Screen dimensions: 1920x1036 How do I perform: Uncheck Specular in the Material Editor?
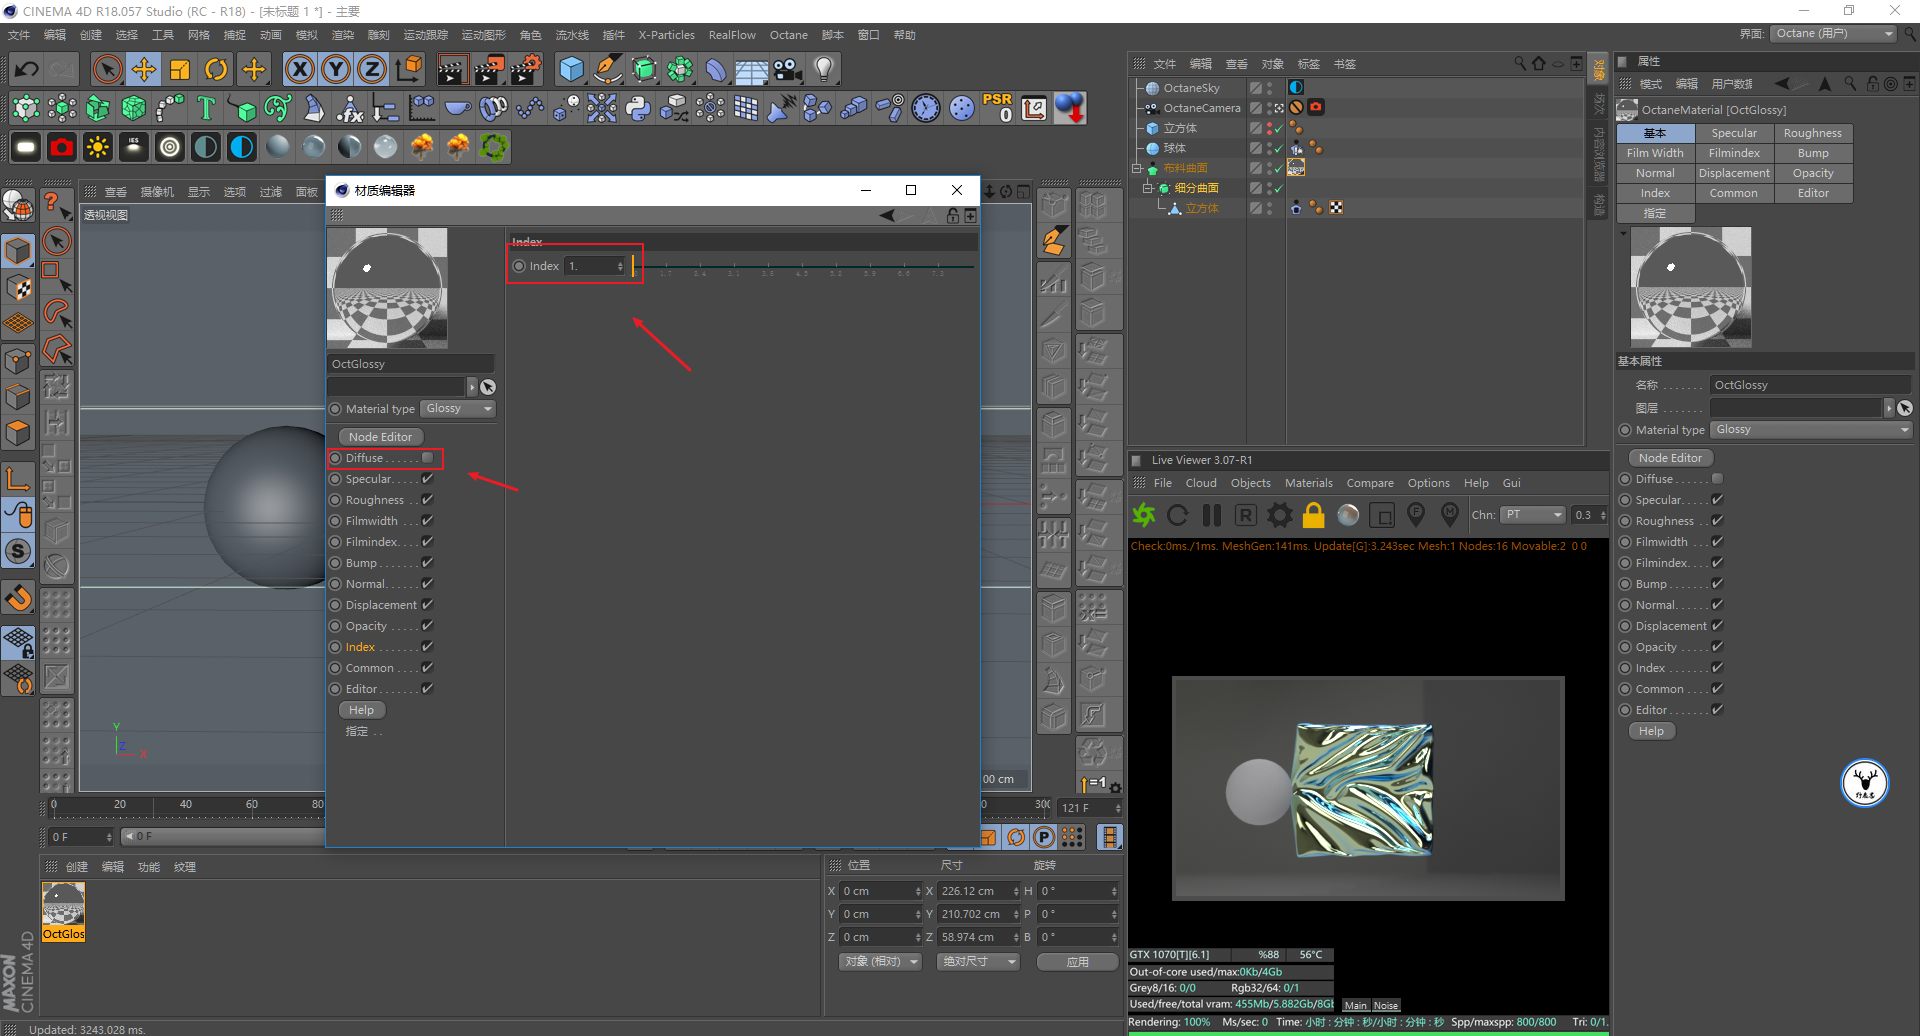[x=428, y=479]
